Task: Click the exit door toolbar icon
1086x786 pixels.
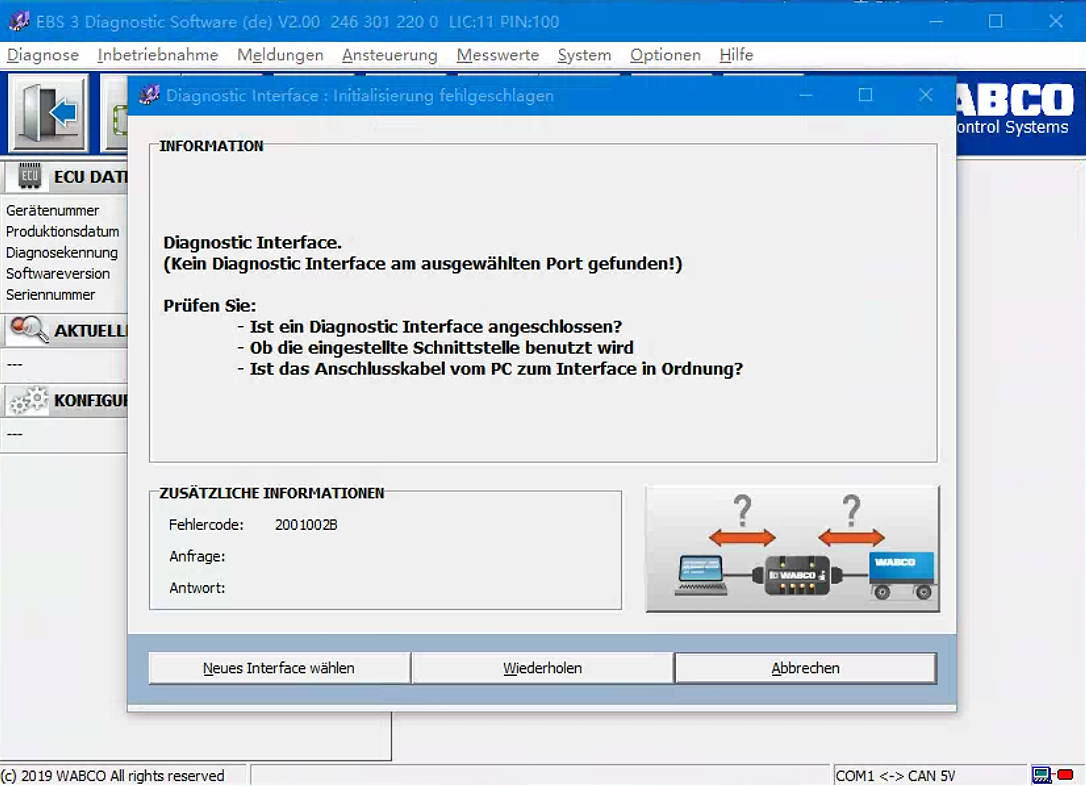Action: (48, 112)
